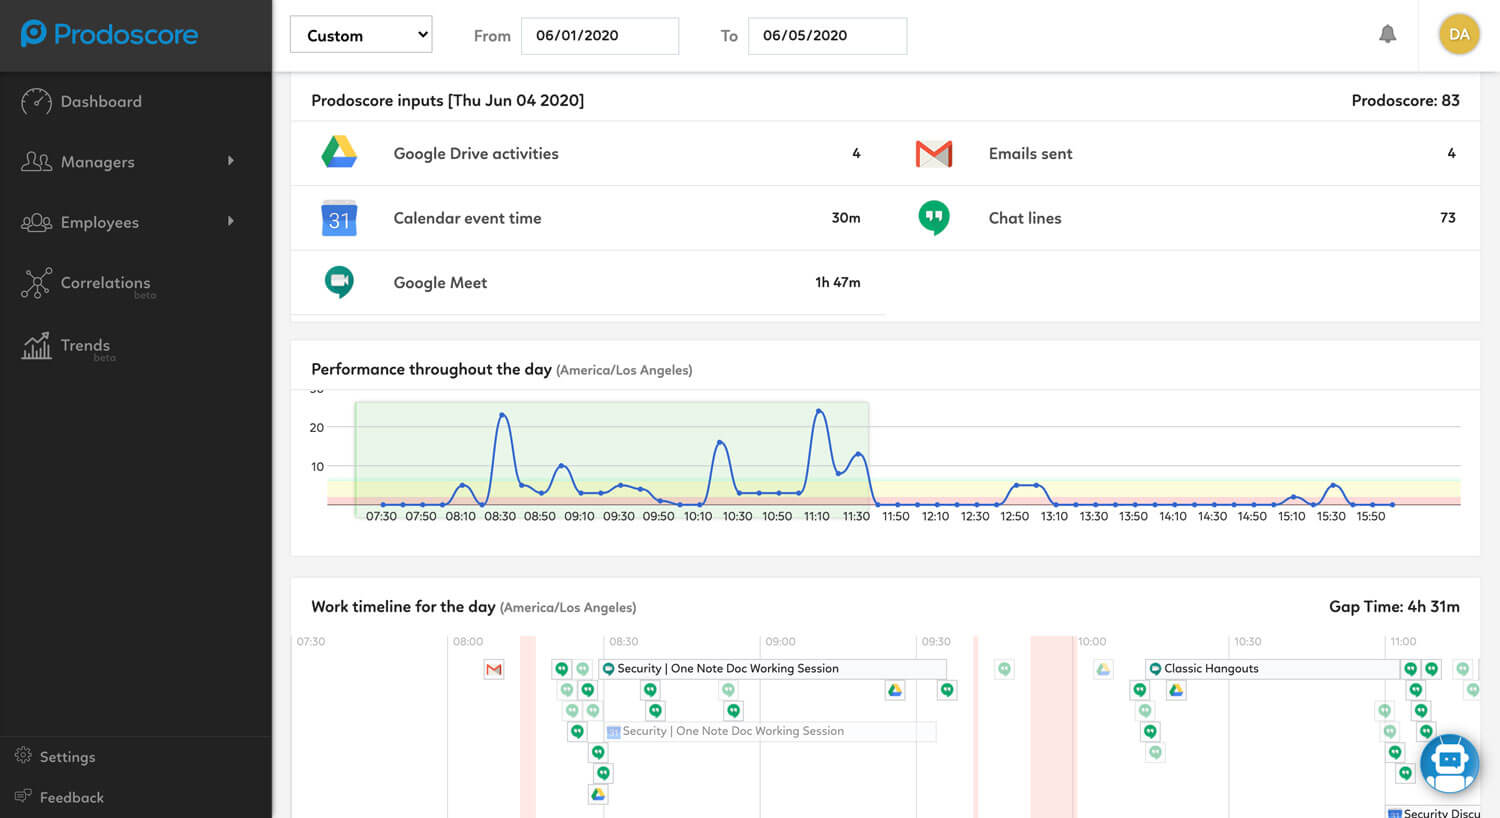
Task: Expand the Employees submenu arrow
Action: click(231, 221)
